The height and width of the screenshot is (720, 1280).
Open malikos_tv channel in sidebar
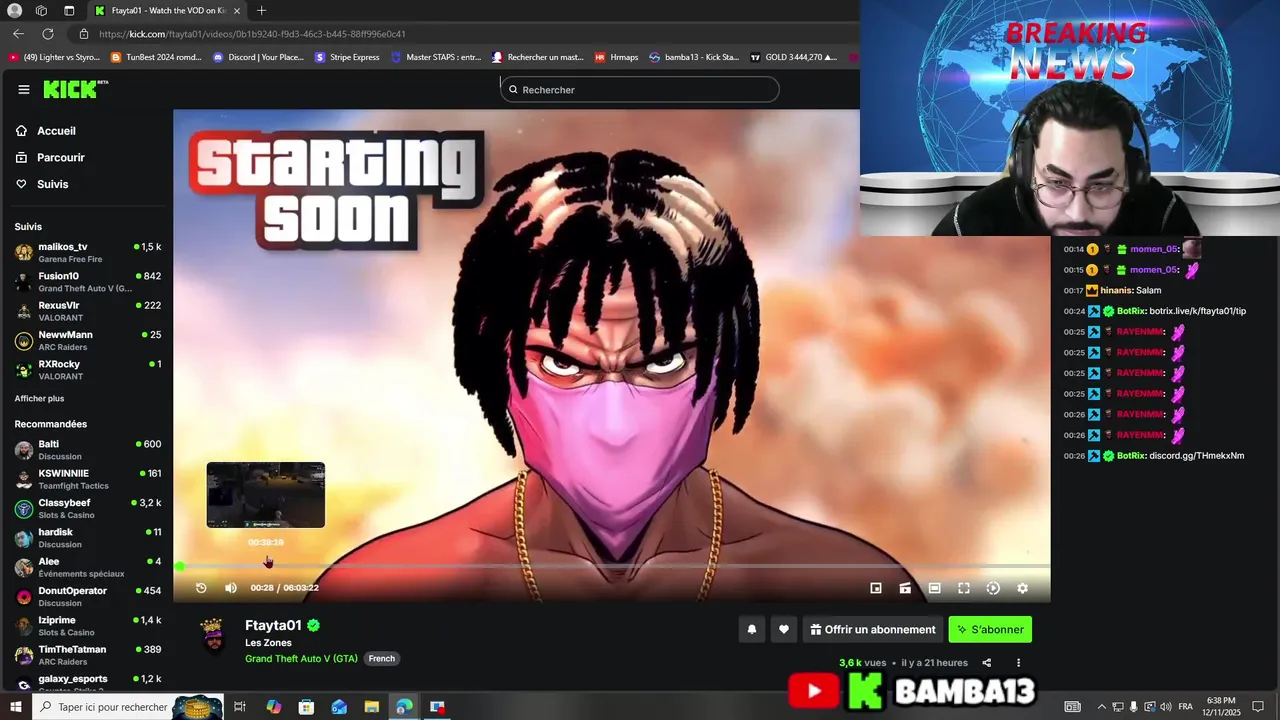tap(88, 252)
